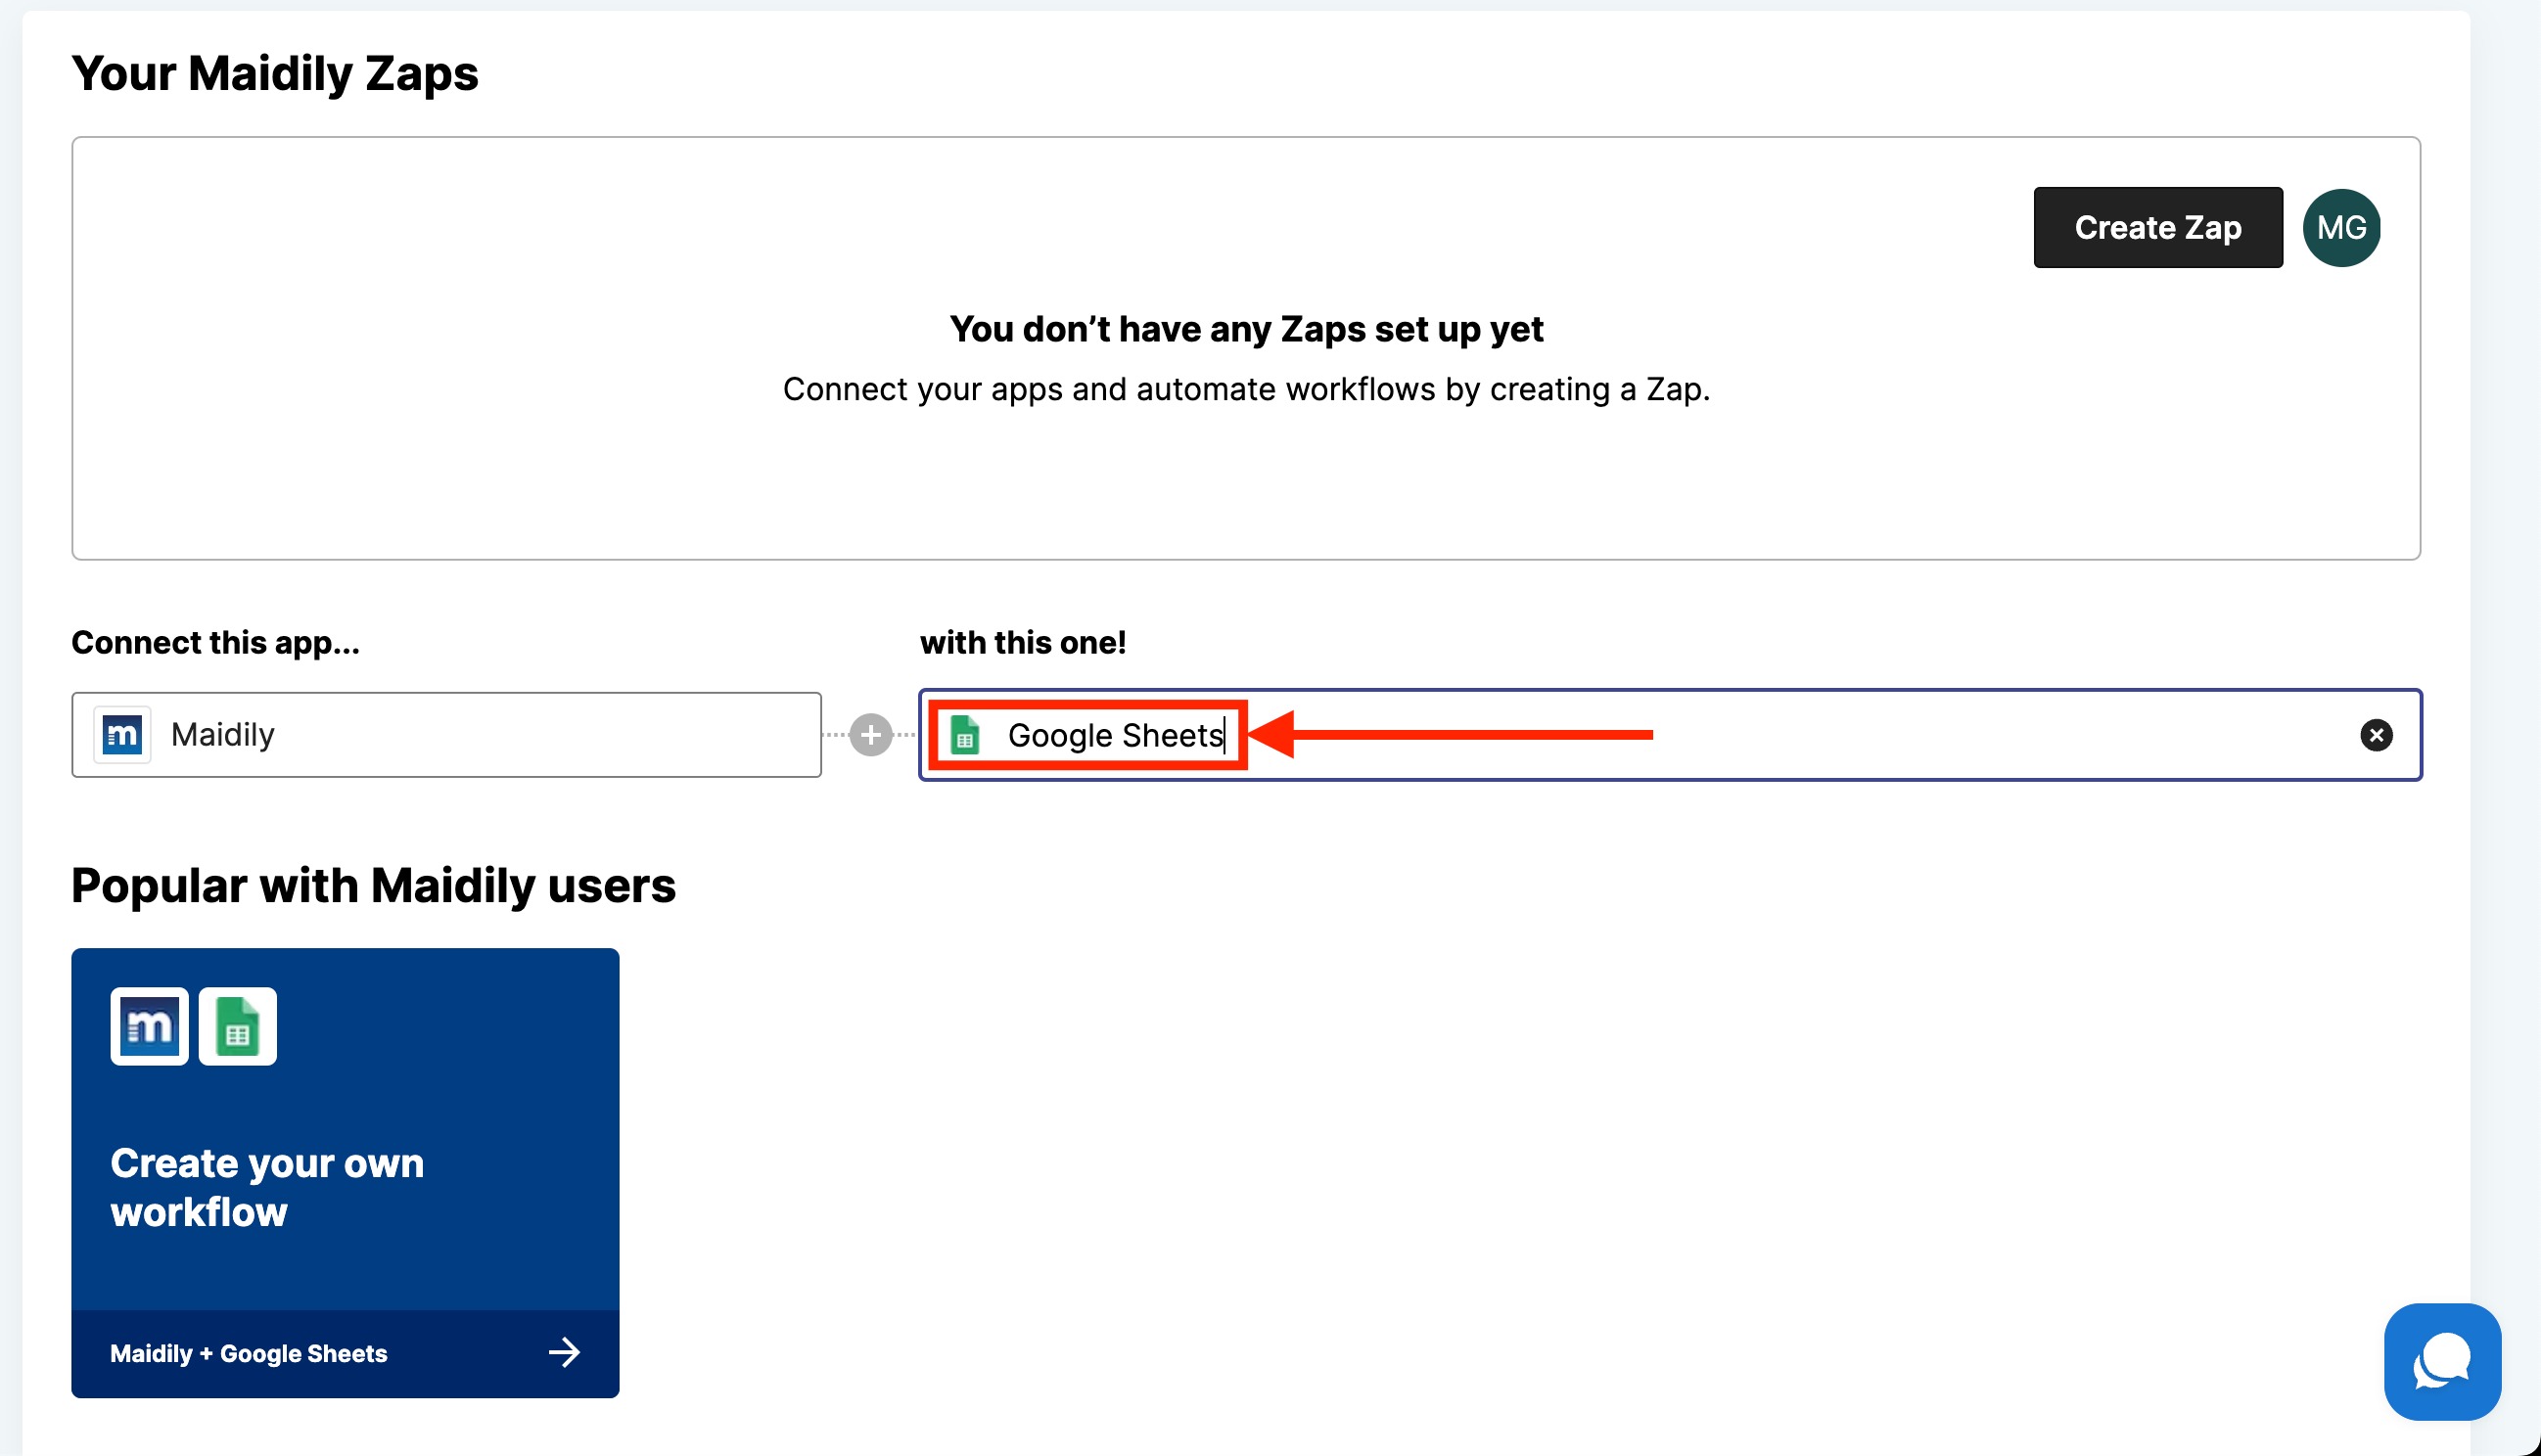Click the Your Maidily Zaps heading
The height and width of the screenshot is (1456, 2541).
275,73
